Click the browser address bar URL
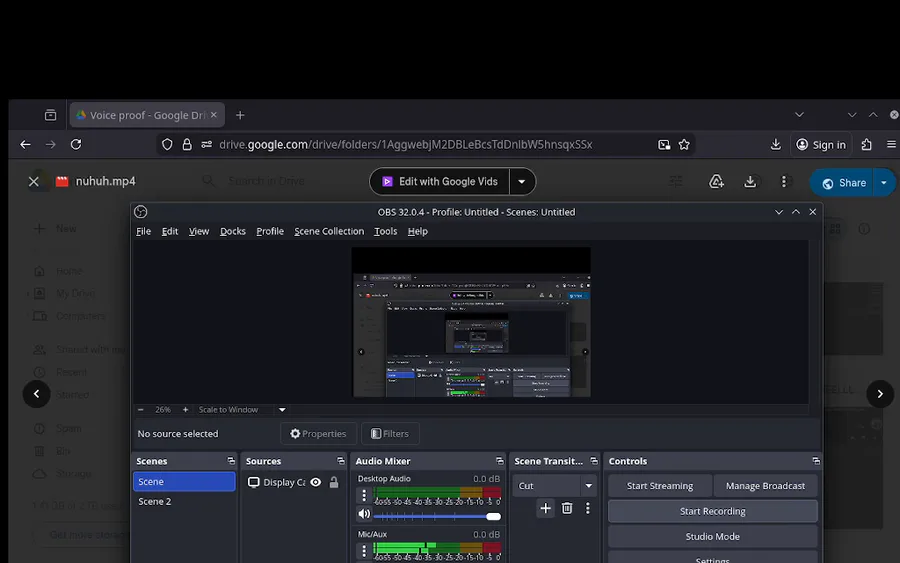This screenshot has height=563, width=900. tap(405, 145)
